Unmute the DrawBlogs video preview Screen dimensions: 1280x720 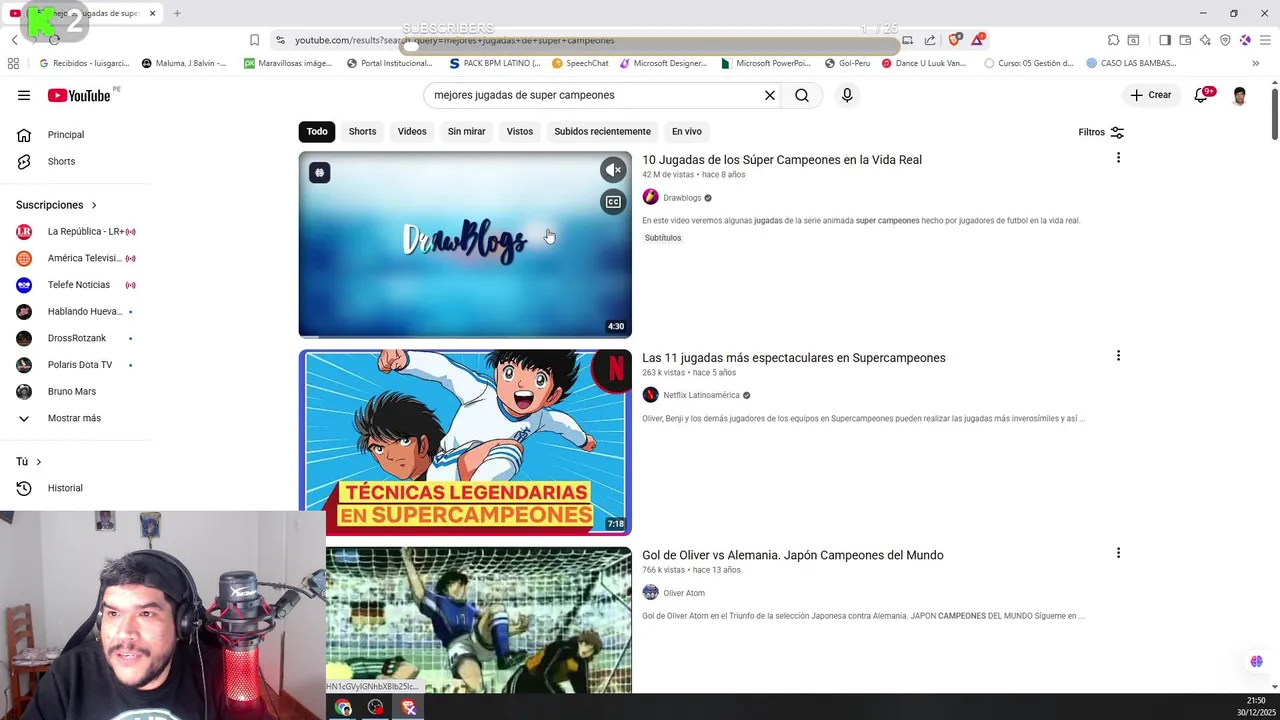[x=613, y=170]
